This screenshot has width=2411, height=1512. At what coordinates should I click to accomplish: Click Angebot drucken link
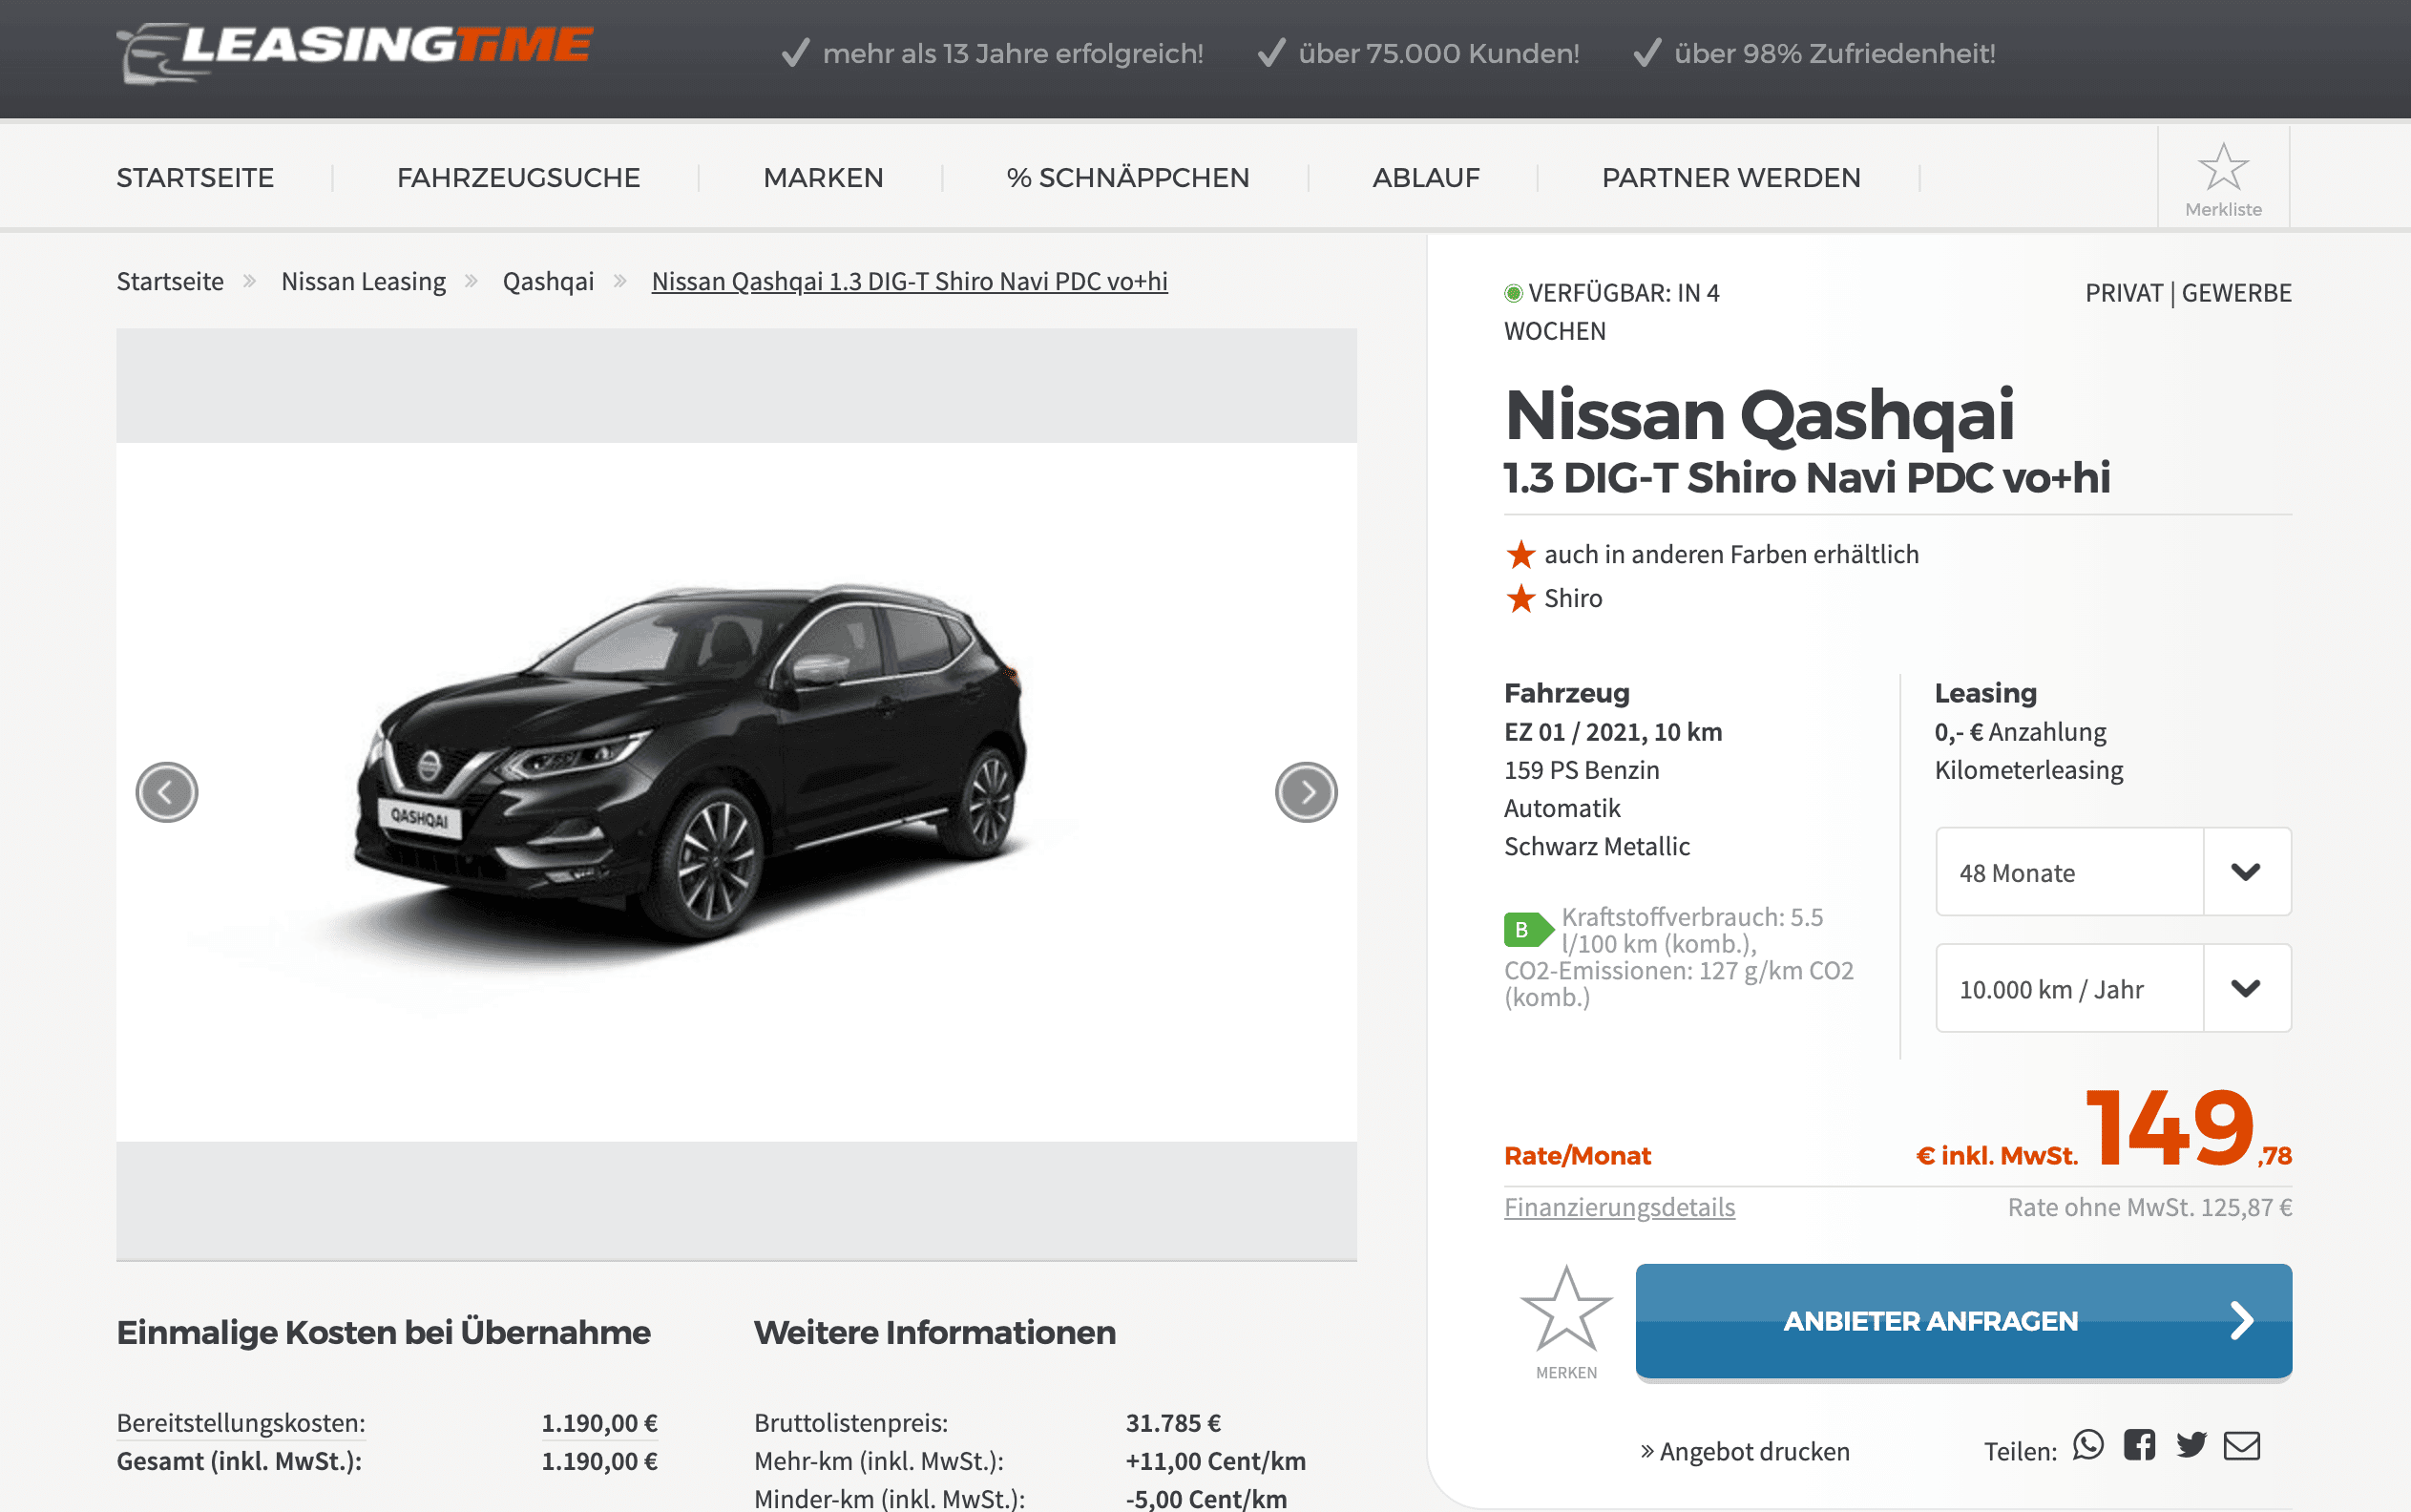coord(1745,1451)
